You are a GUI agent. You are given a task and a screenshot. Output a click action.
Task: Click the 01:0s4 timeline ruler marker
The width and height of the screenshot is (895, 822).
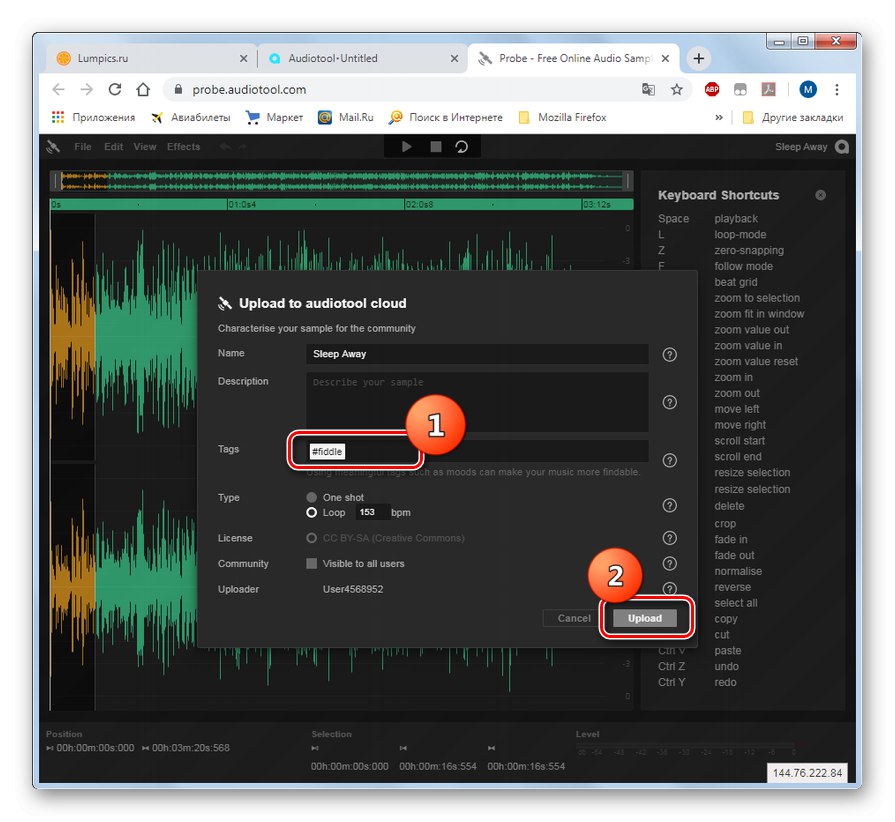[x=242, y=204]
